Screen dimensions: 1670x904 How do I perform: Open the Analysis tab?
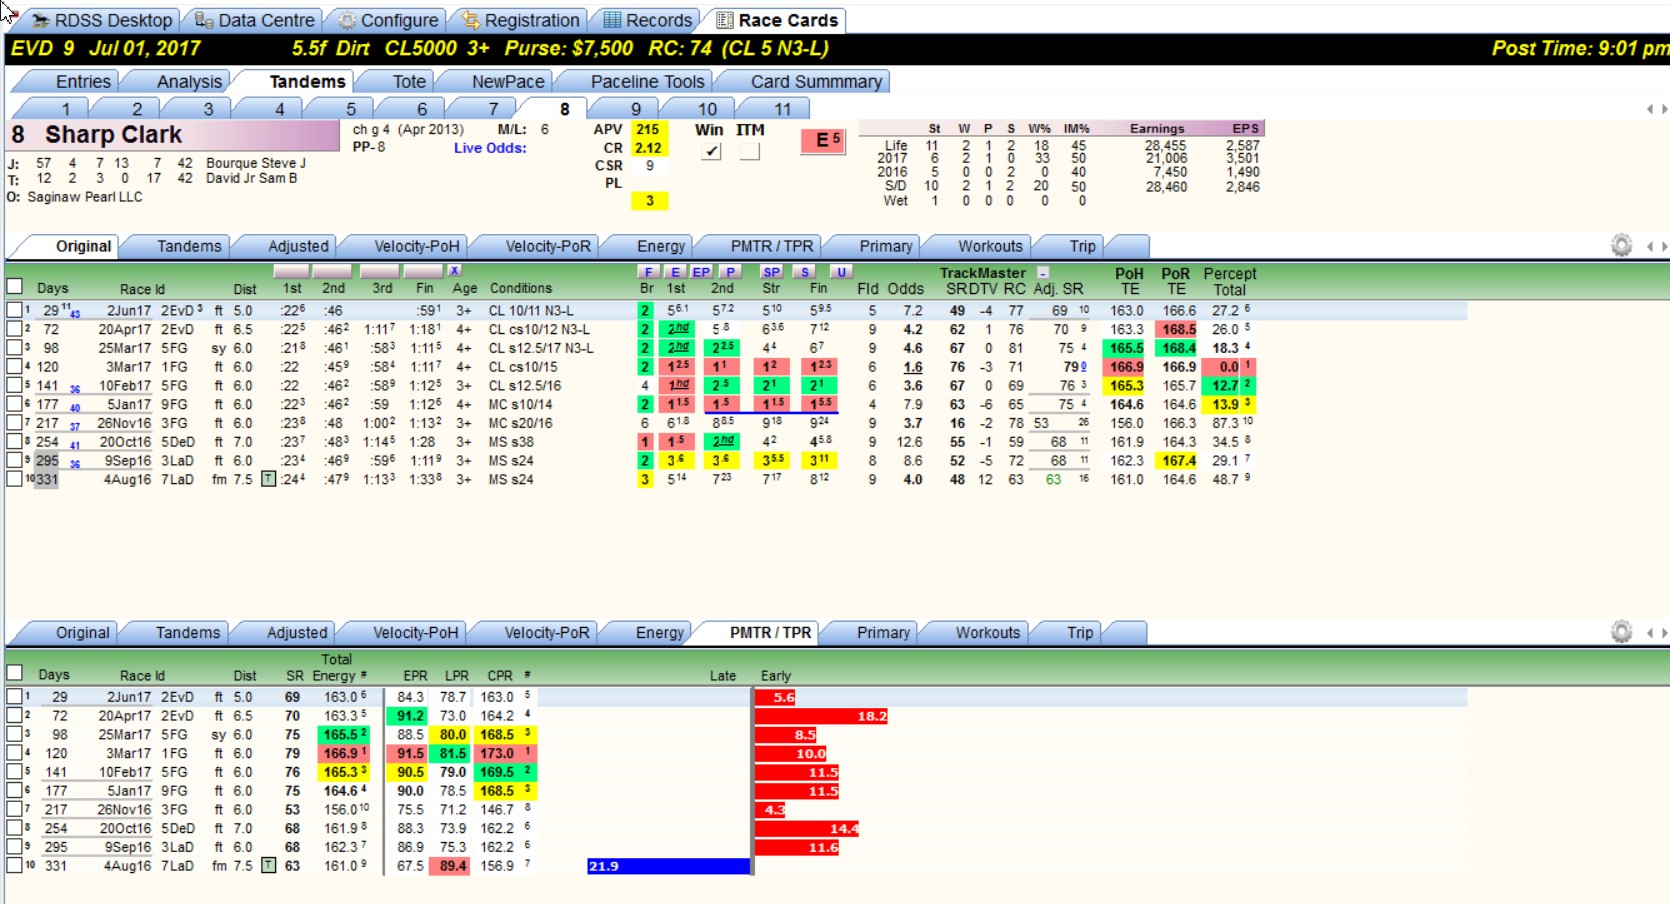pyautogui.click(x=189, y=82)
